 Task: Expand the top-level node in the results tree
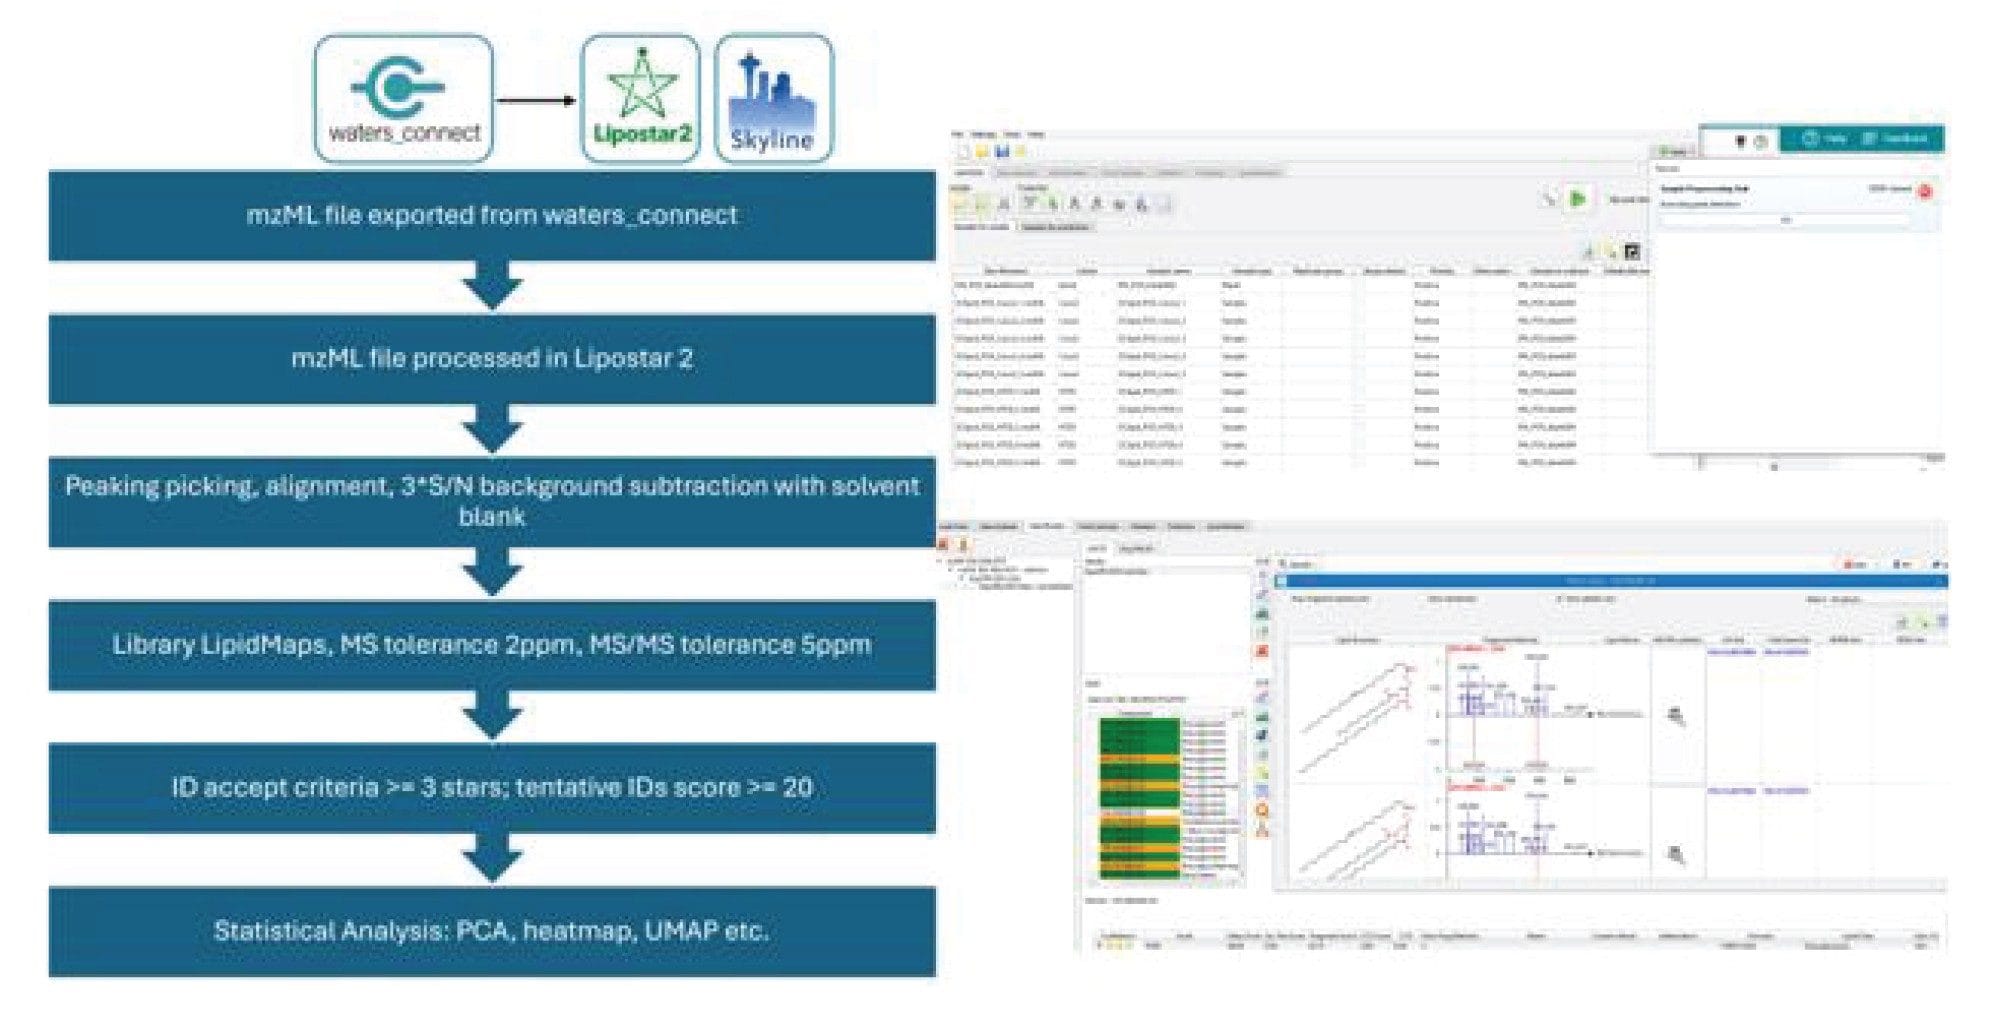pyautogui.click(x=940, y=561)
